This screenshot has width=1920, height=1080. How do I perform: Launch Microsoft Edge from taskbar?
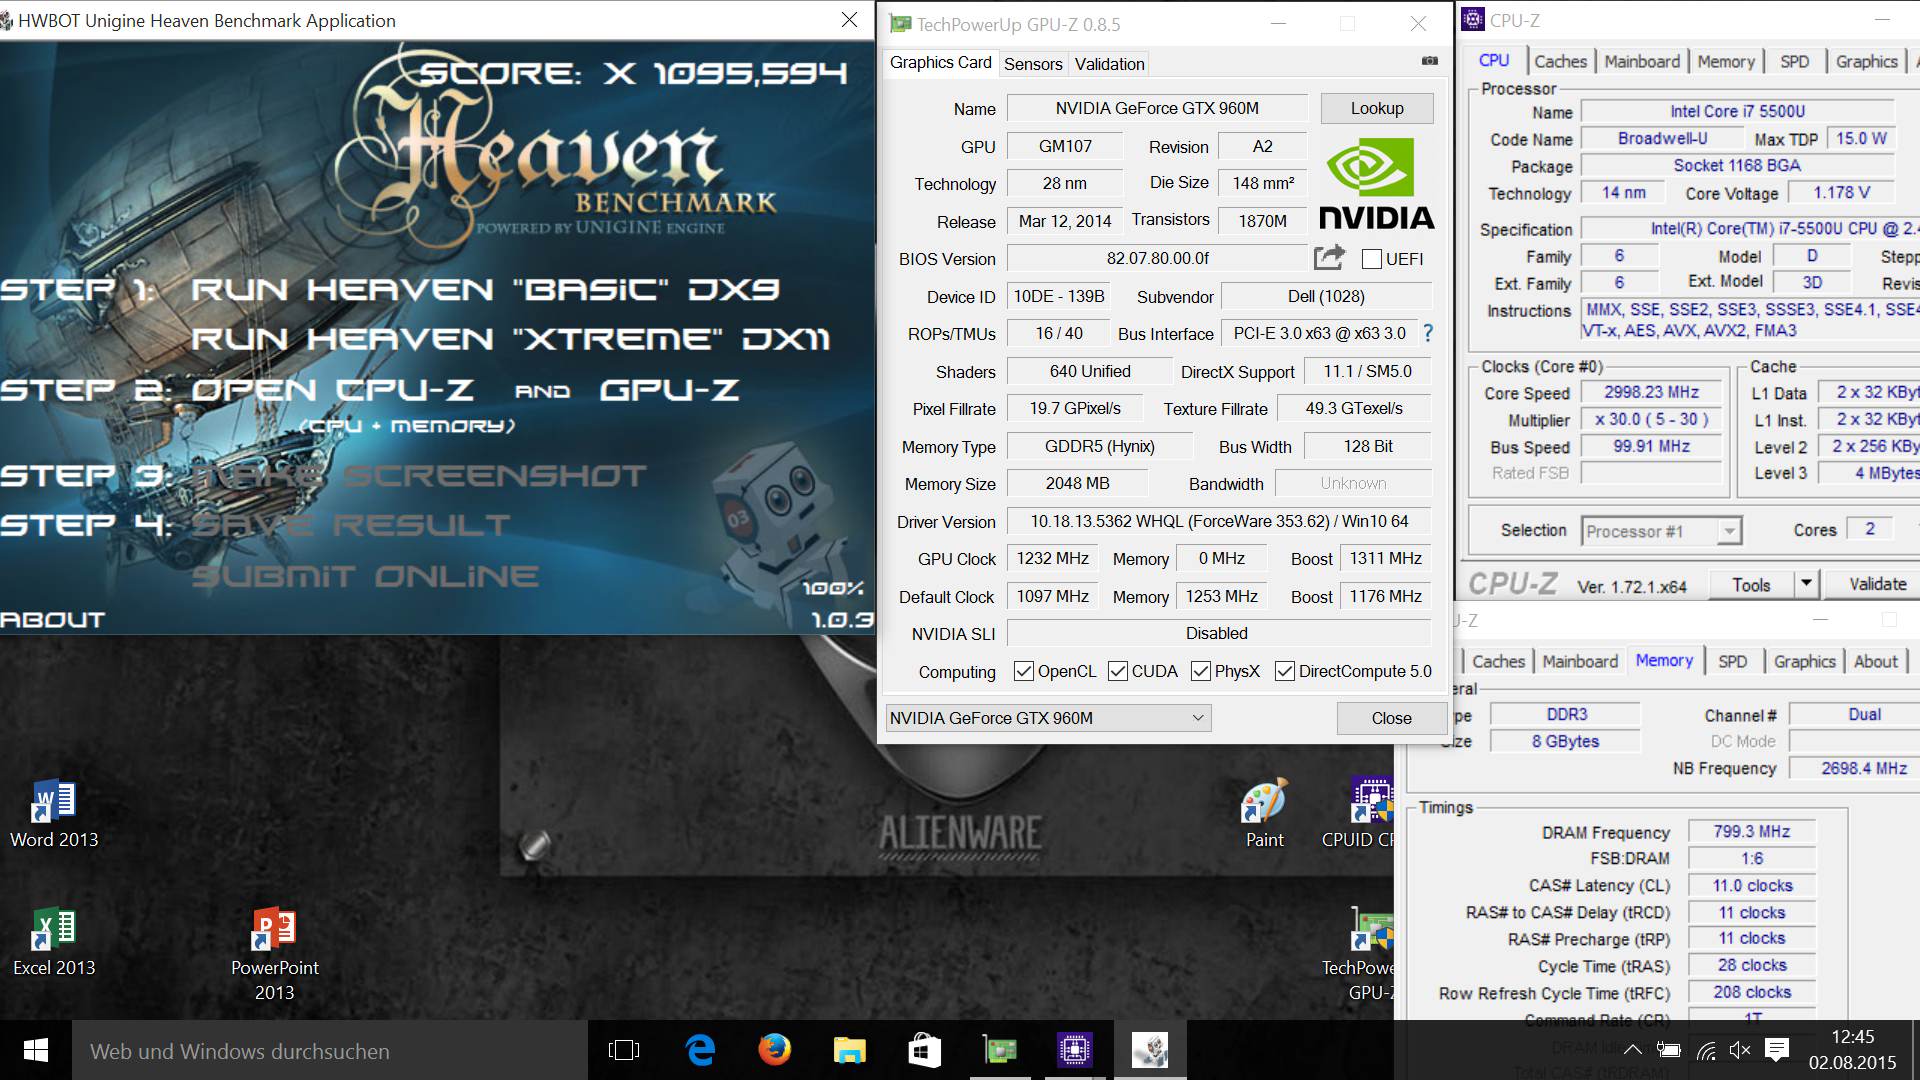click(x=700, y=1050)
